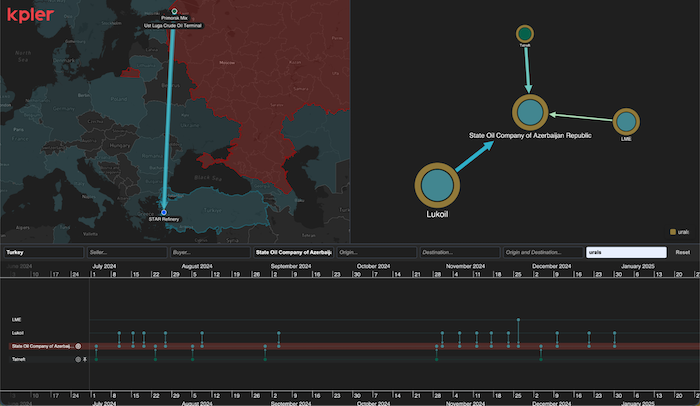The width and height of the screenshot is (700, 406).
Task: Click the STAR Refinery map label
Action: pyautogui.click(x=164, y=219)
